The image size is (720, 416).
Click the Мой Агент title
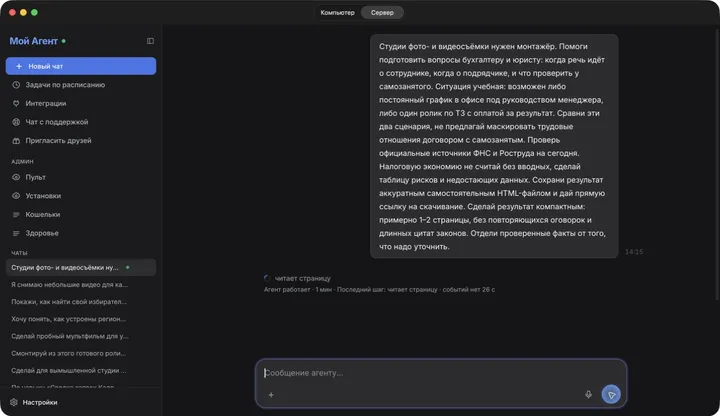click(x=34, y=41)
